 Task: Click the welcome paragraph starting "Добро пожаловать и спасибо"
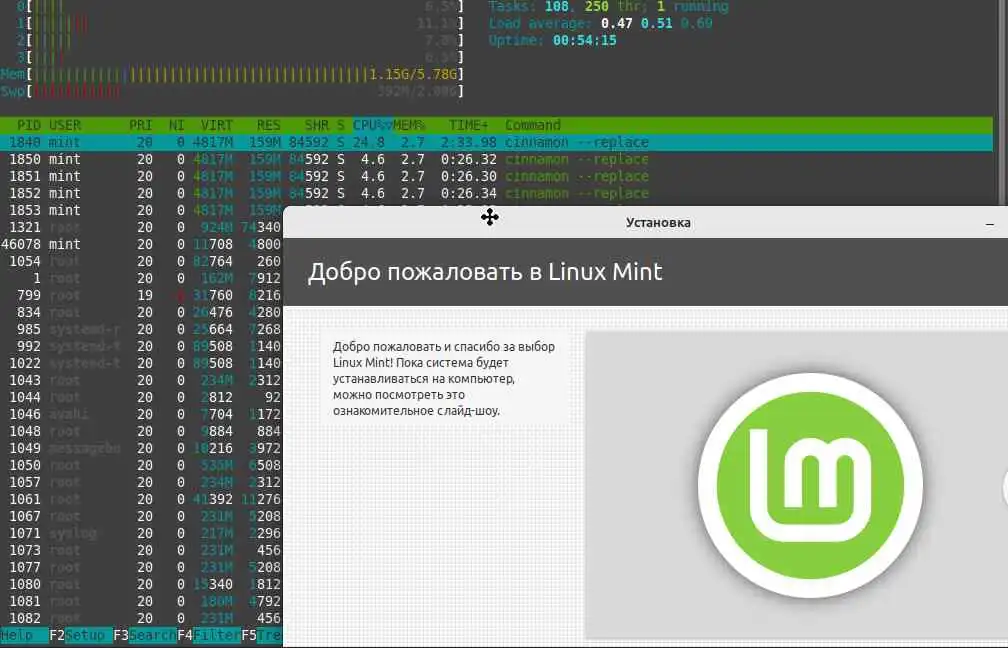(444, 378)
